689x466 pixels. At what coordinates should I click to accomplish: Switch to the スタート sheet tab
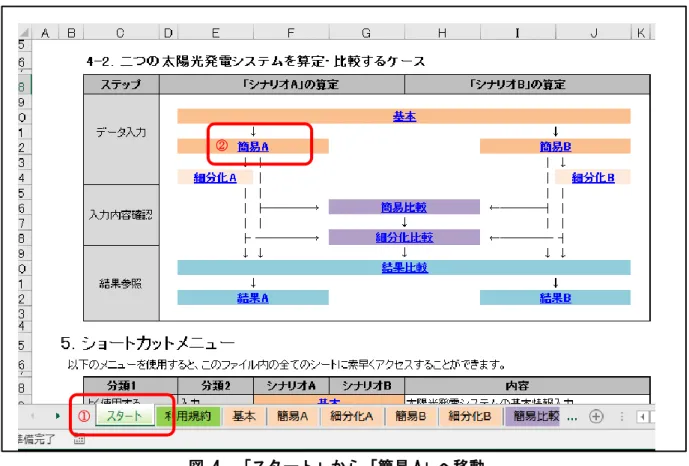pyautogui.click(x=125, y=416)
